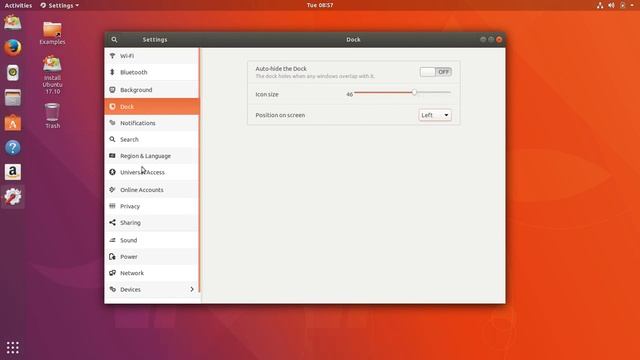Select the Network label in sidebar

[x=132, y=273]
